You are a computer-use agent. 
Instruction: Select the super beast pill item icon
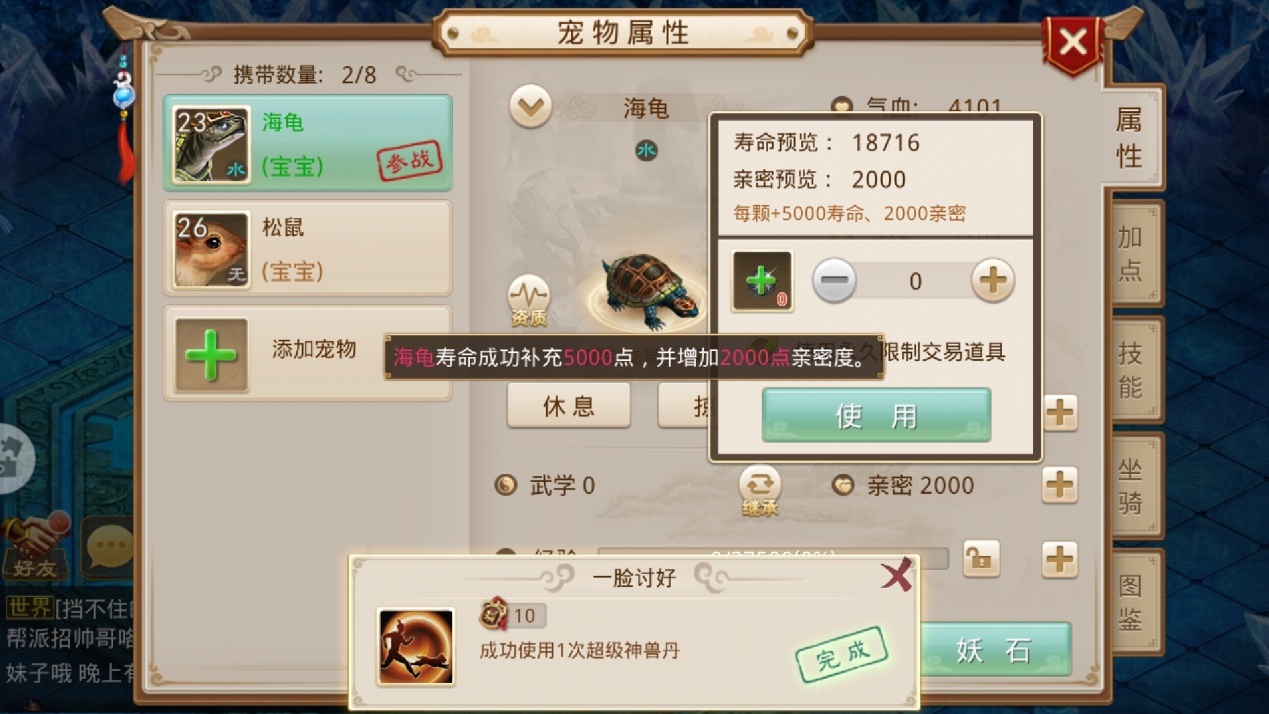762,281
